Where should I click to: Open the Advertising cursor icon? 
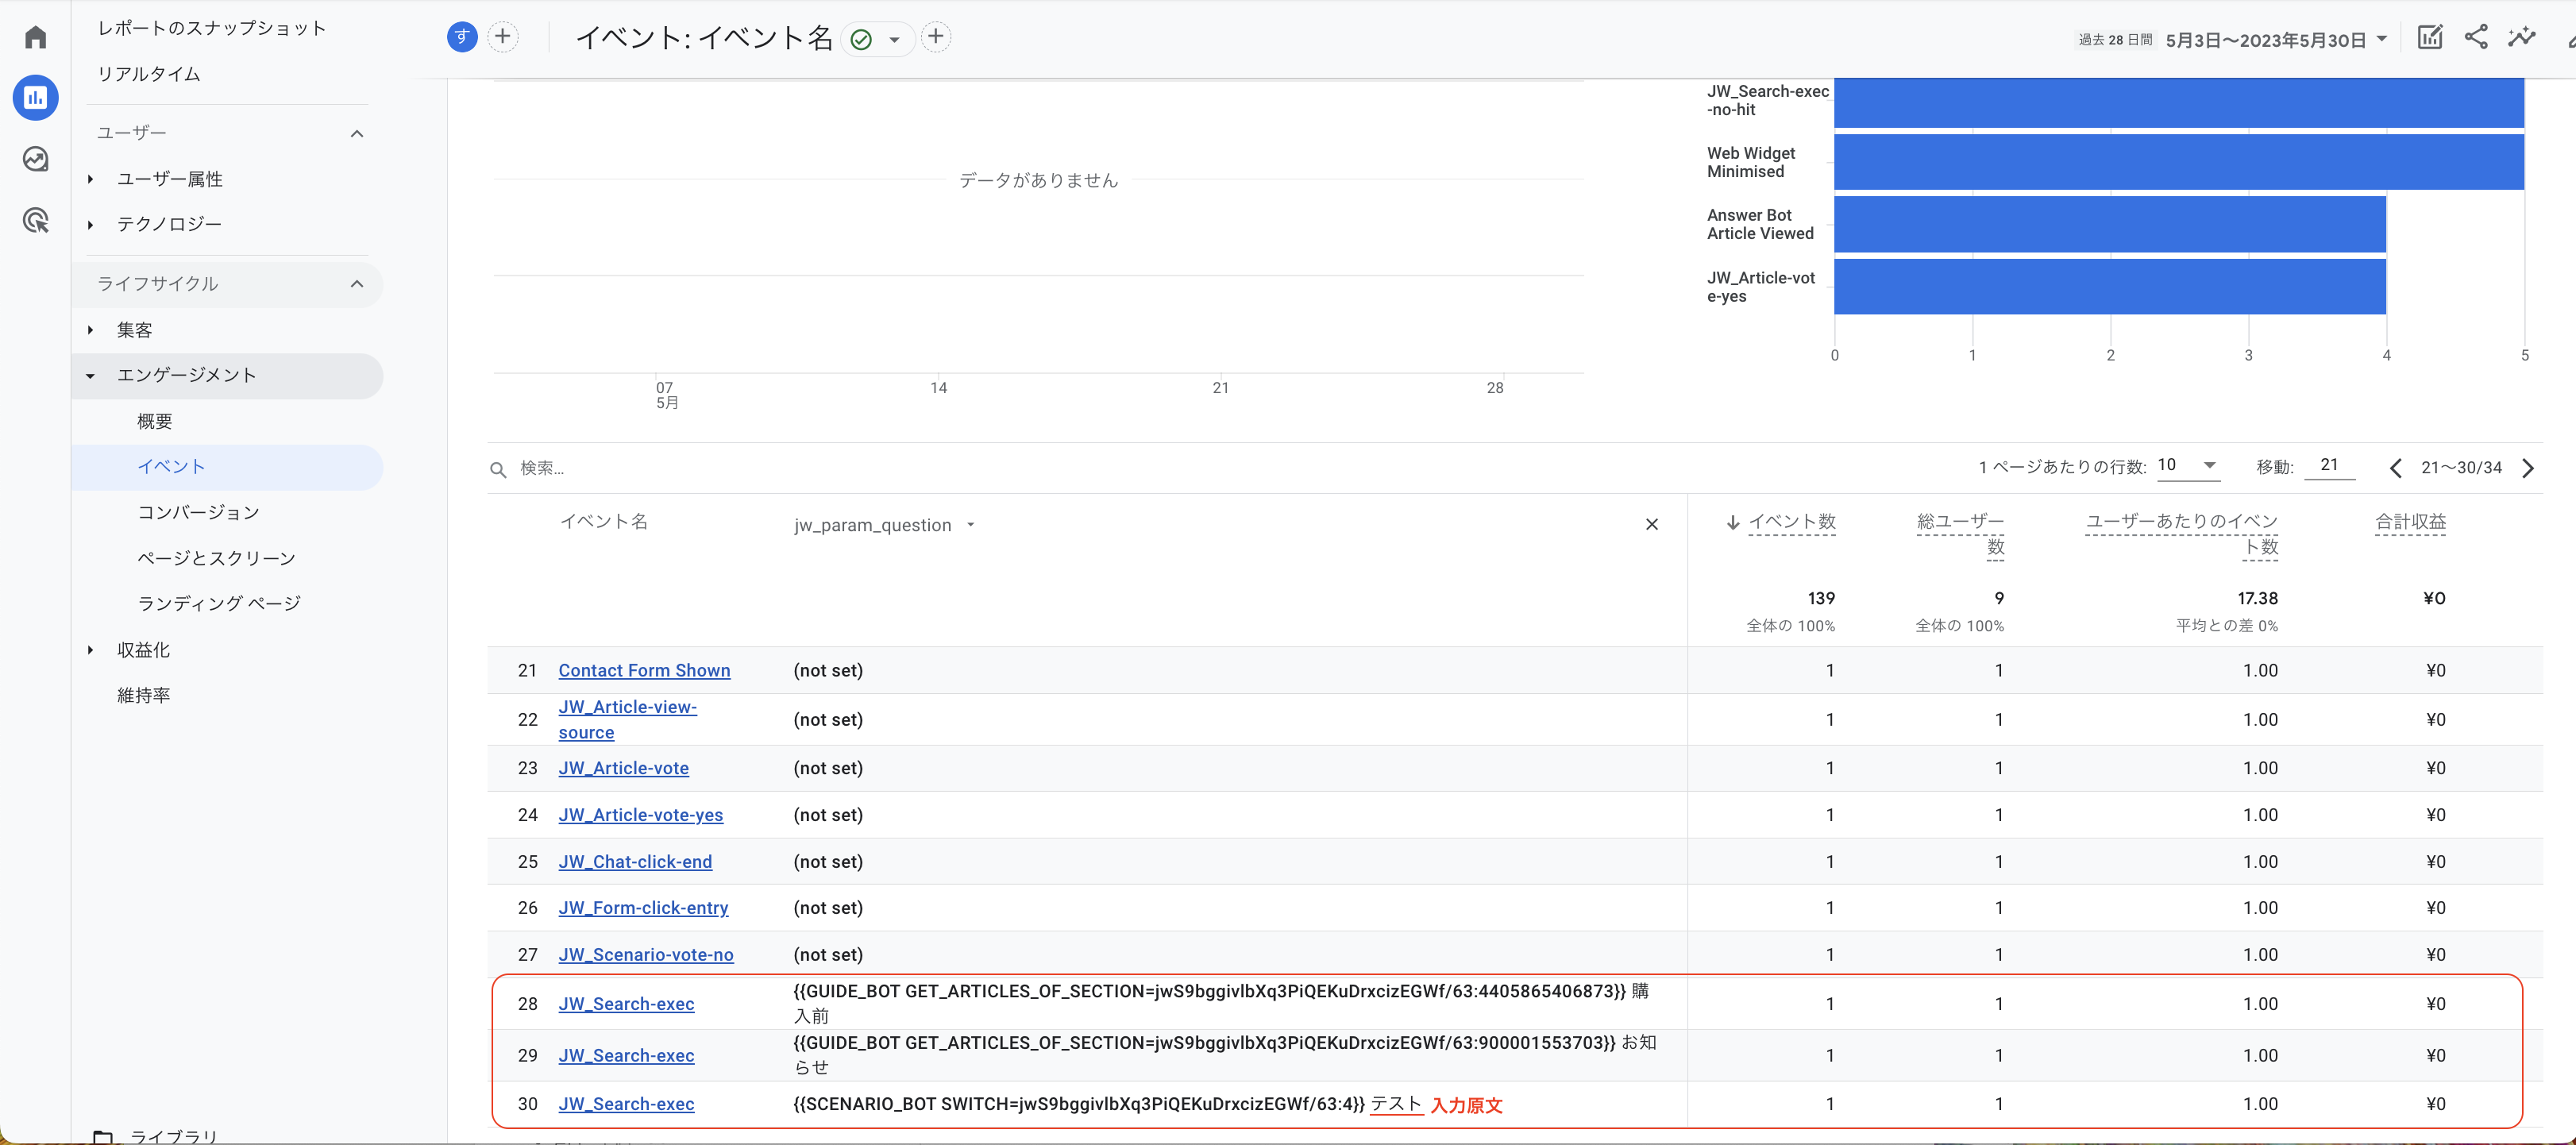click(36, 220)
